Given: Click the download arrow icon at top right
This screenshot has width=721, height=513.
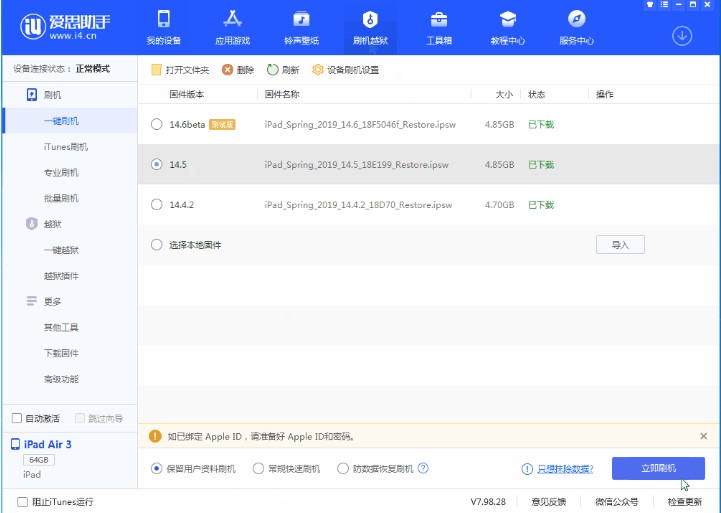Looking at the screenshot, I should [x=682, y=36].
